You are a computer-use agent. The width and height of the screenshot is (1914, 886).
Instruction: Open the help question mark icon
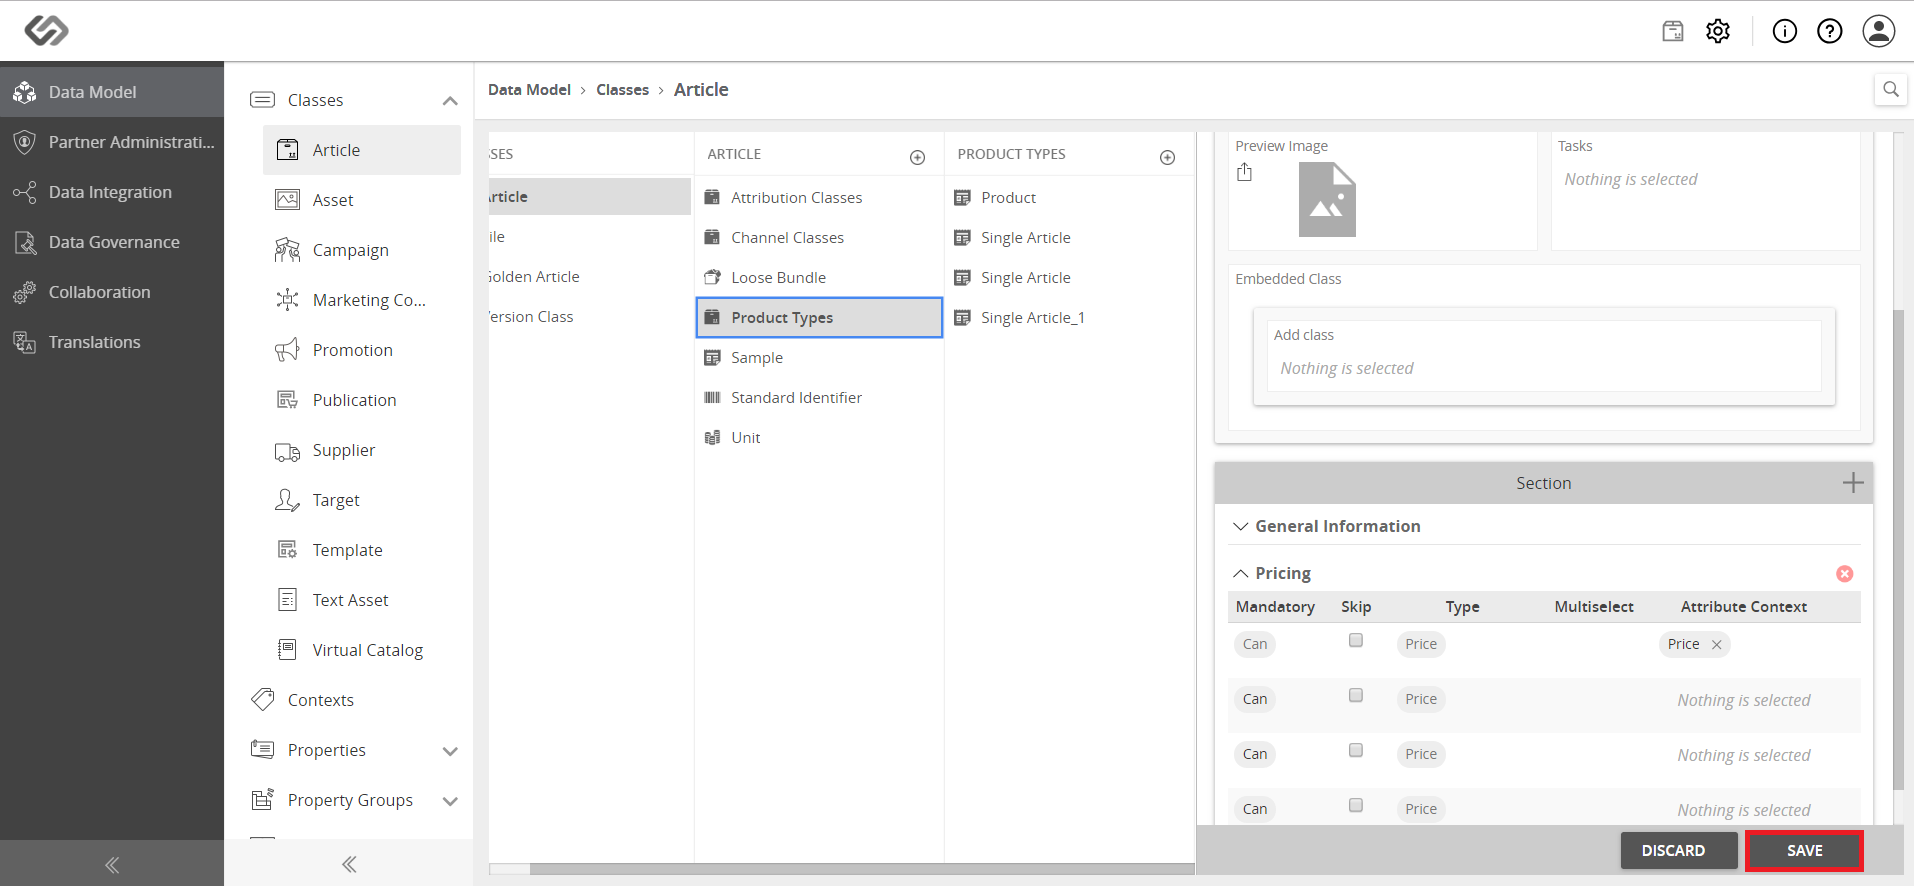pyautogui.click(x=1830, y=31)
